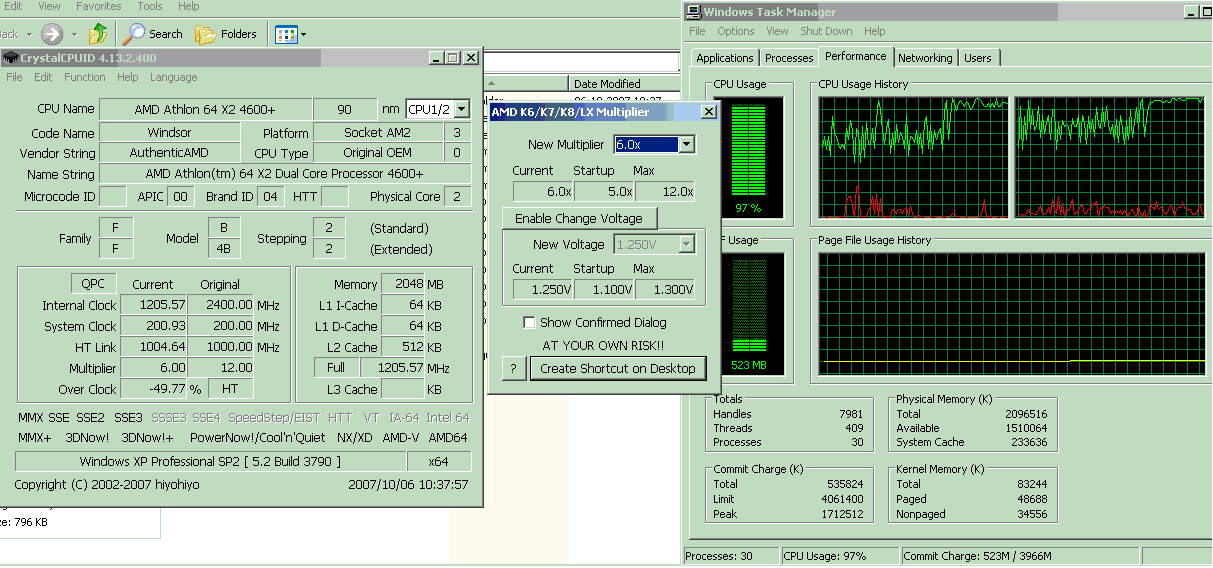Open the Views dropdown arrow in Explorer
Image resolution: width=1213 pixels, height=568 pixels.
[x=303, y=35]
